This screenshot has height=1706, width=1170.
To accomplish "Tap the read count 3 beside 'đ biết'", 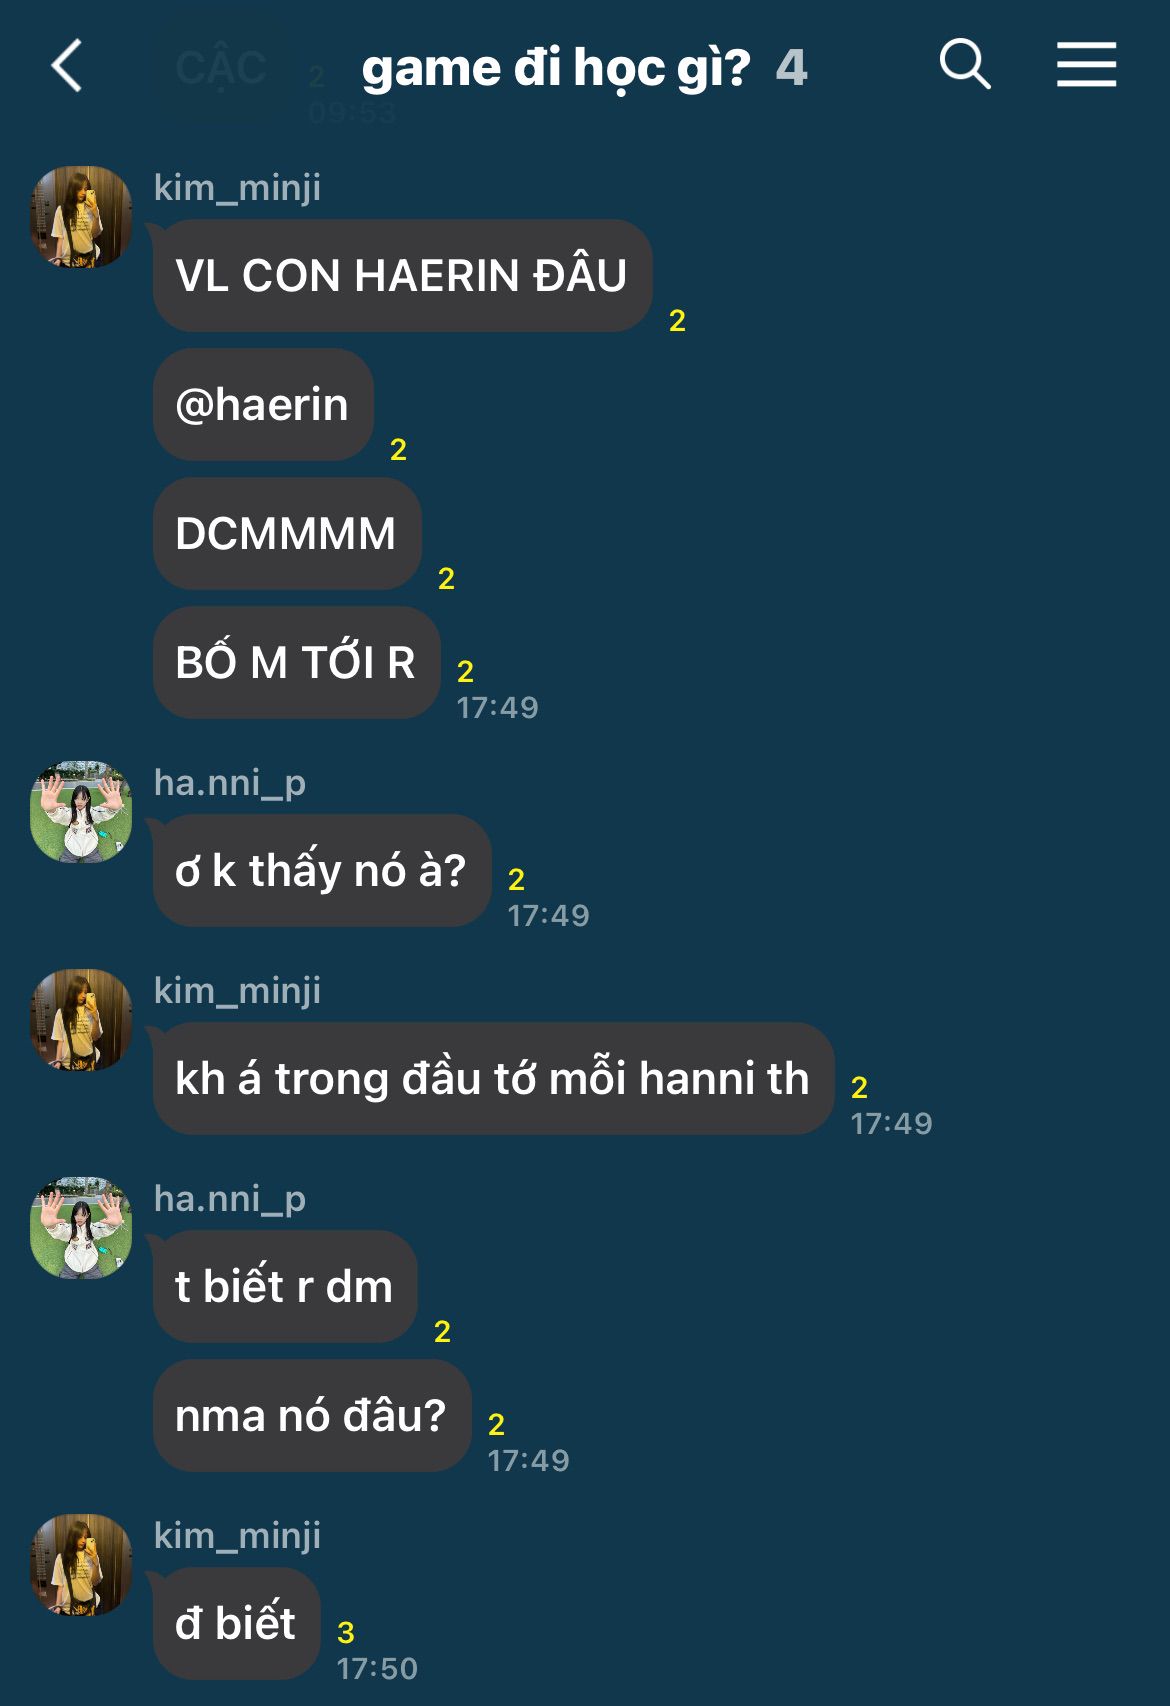I will pos(345,1632).
